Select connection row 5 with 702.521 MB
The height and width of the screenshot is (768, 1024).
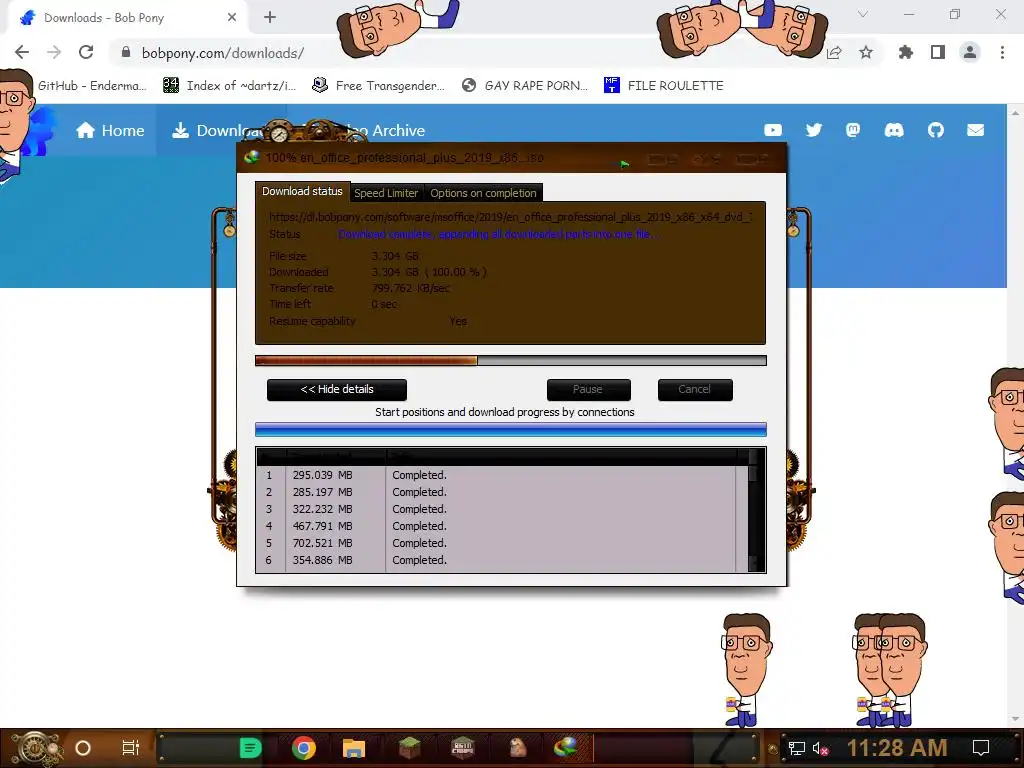(x=496, y=543)
